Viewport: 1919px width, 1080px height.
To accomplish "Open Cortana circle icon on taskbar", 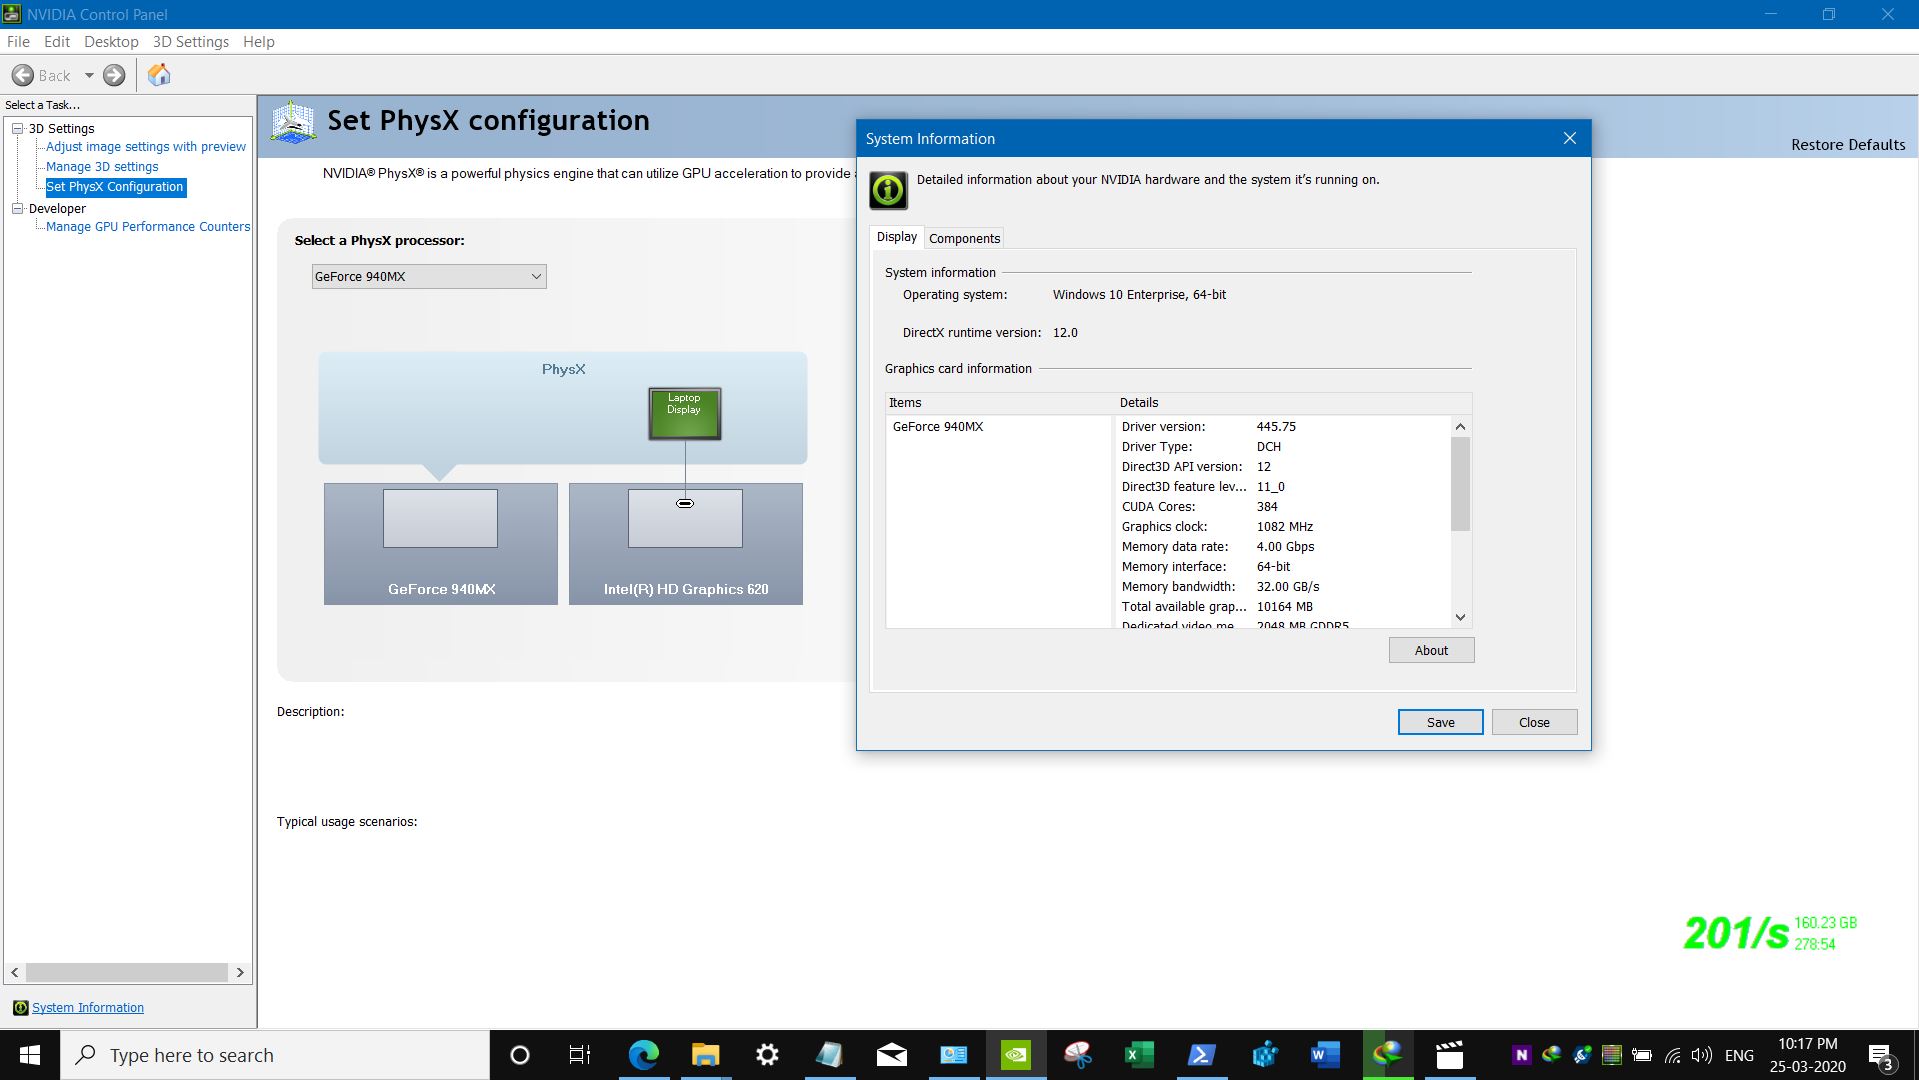I will [519, 1055].
